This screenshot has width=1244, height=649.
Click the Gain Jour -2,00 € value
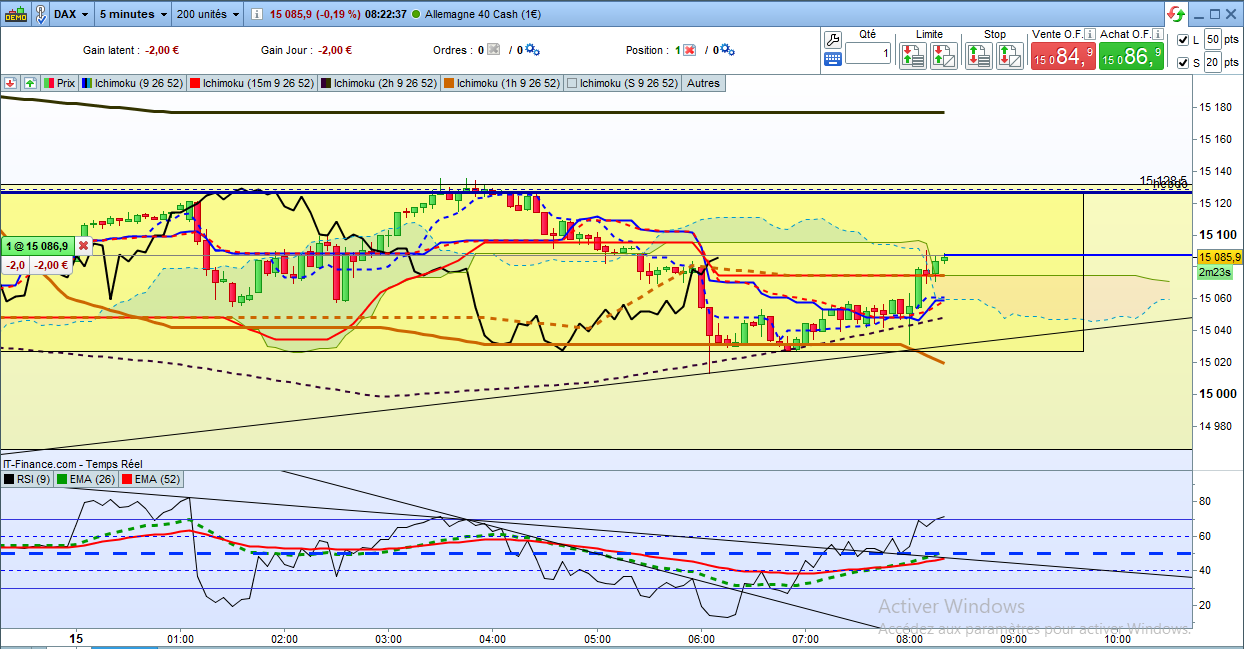[x=334, y=50]
